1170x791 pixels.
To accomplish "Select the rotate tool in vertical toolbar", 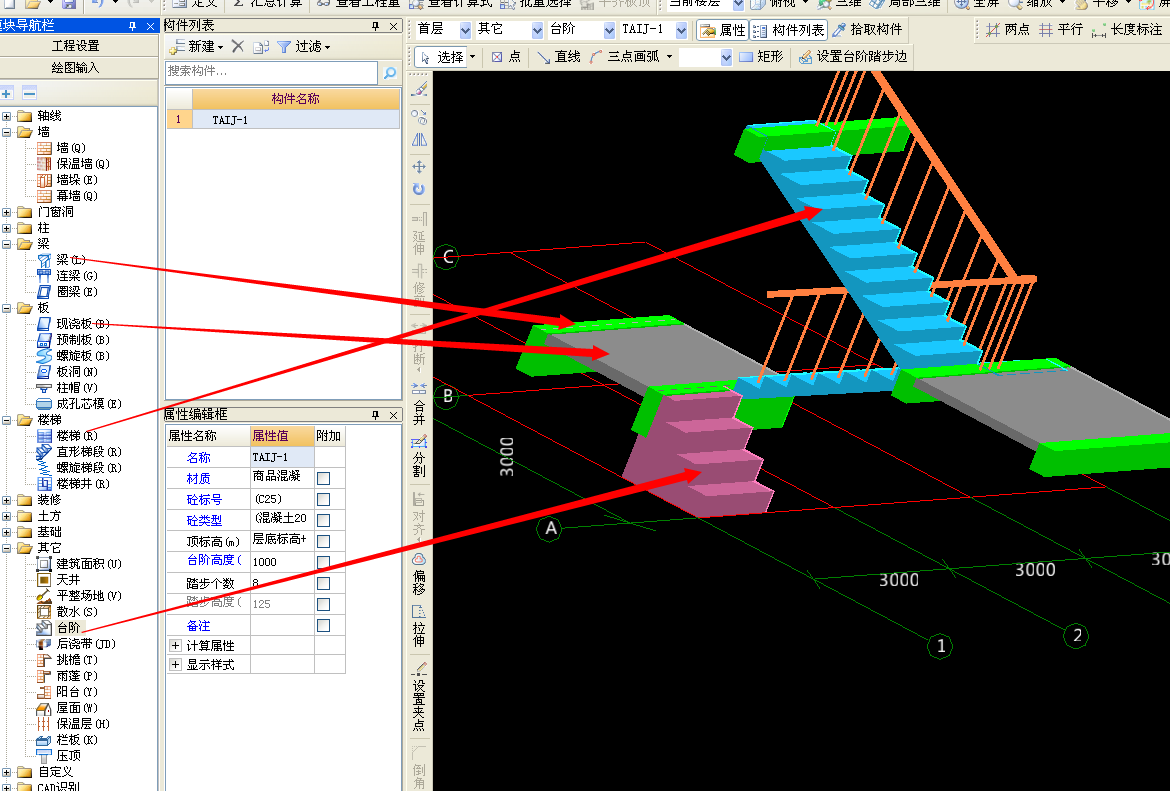I will point(419,190).
